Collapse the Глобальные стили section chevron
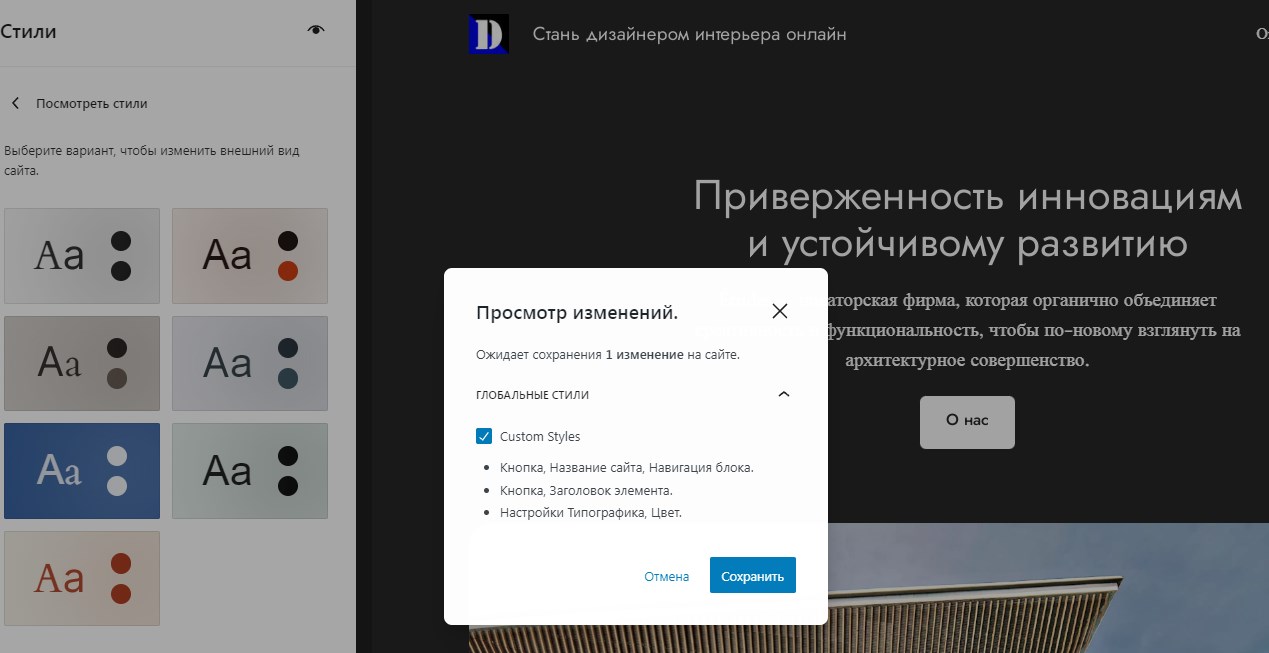This screenshot has width=1269, height=653. (x=784, y=395)
